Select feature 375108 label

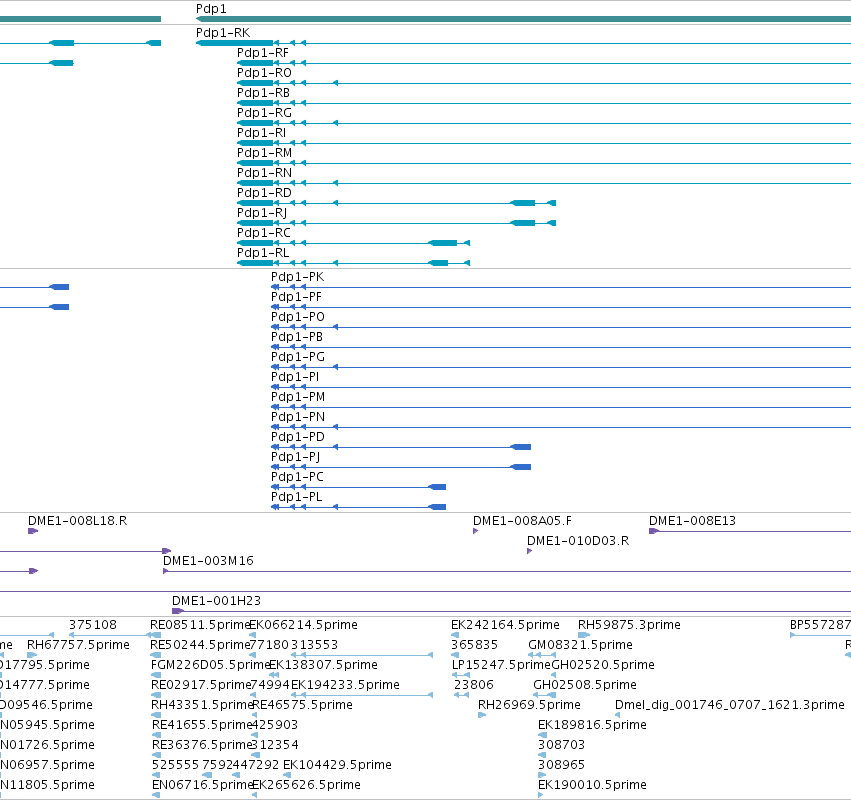93,625
